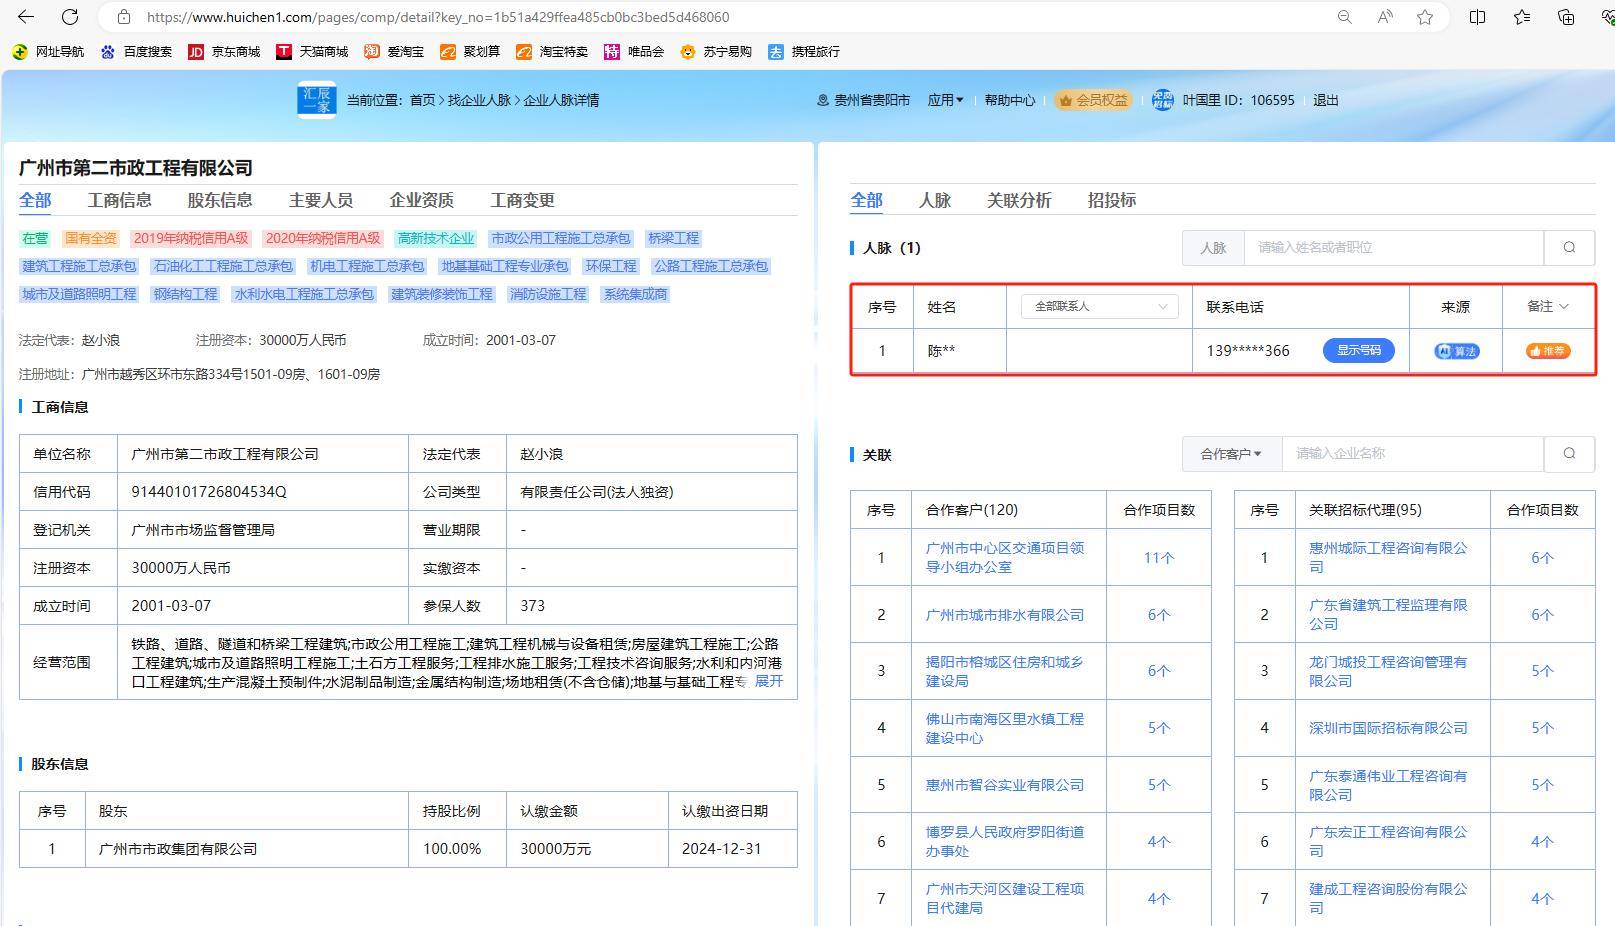Open 帮助中心 link
The height and width of the screenshot is (926, 1615).
1010,100
